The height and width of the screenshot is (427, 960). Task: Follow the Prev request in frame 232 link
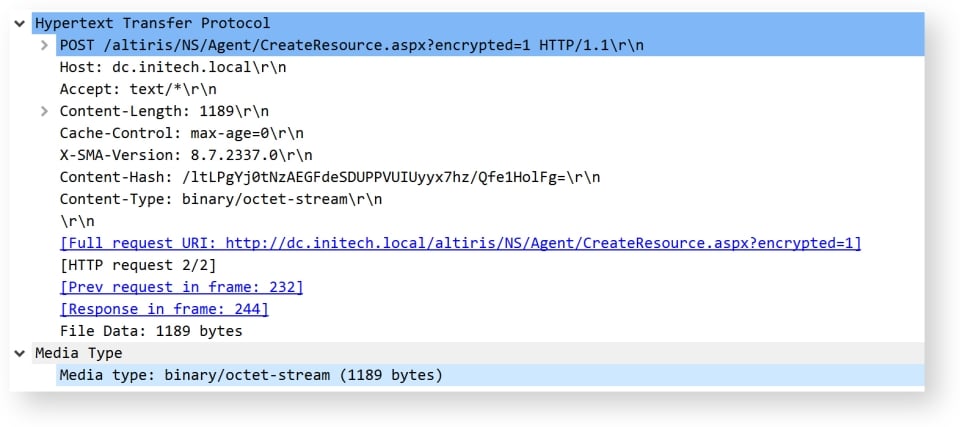[x=181, y=287]
